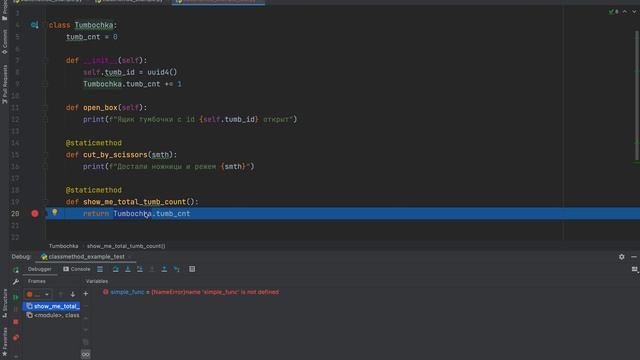The height and width of the screenshot is (360, 640).
Task: Open the thread selector dropdown in Frames
Action: click(x=38, y=294)
